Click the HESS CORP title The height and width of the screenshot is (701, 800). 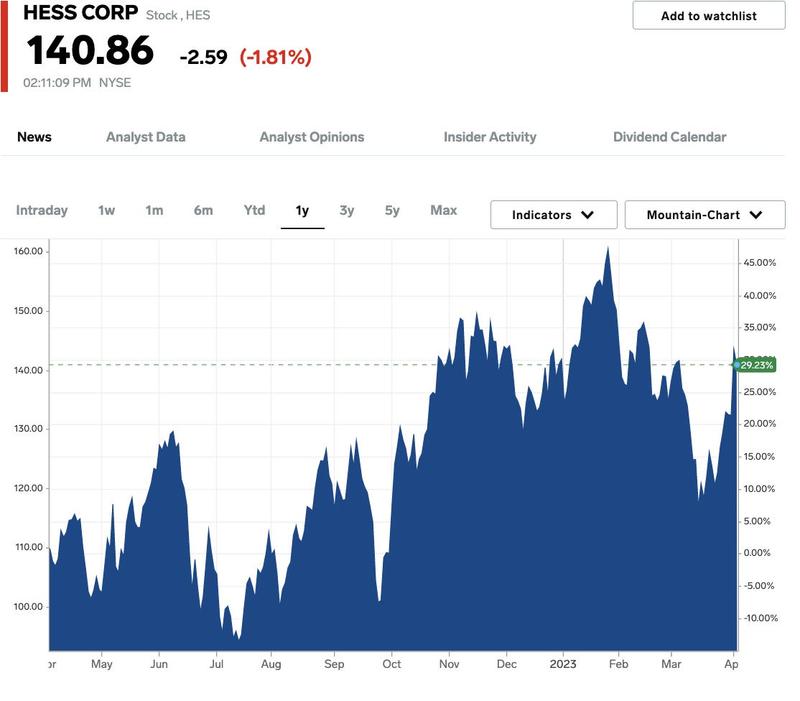tap(81, 13)
